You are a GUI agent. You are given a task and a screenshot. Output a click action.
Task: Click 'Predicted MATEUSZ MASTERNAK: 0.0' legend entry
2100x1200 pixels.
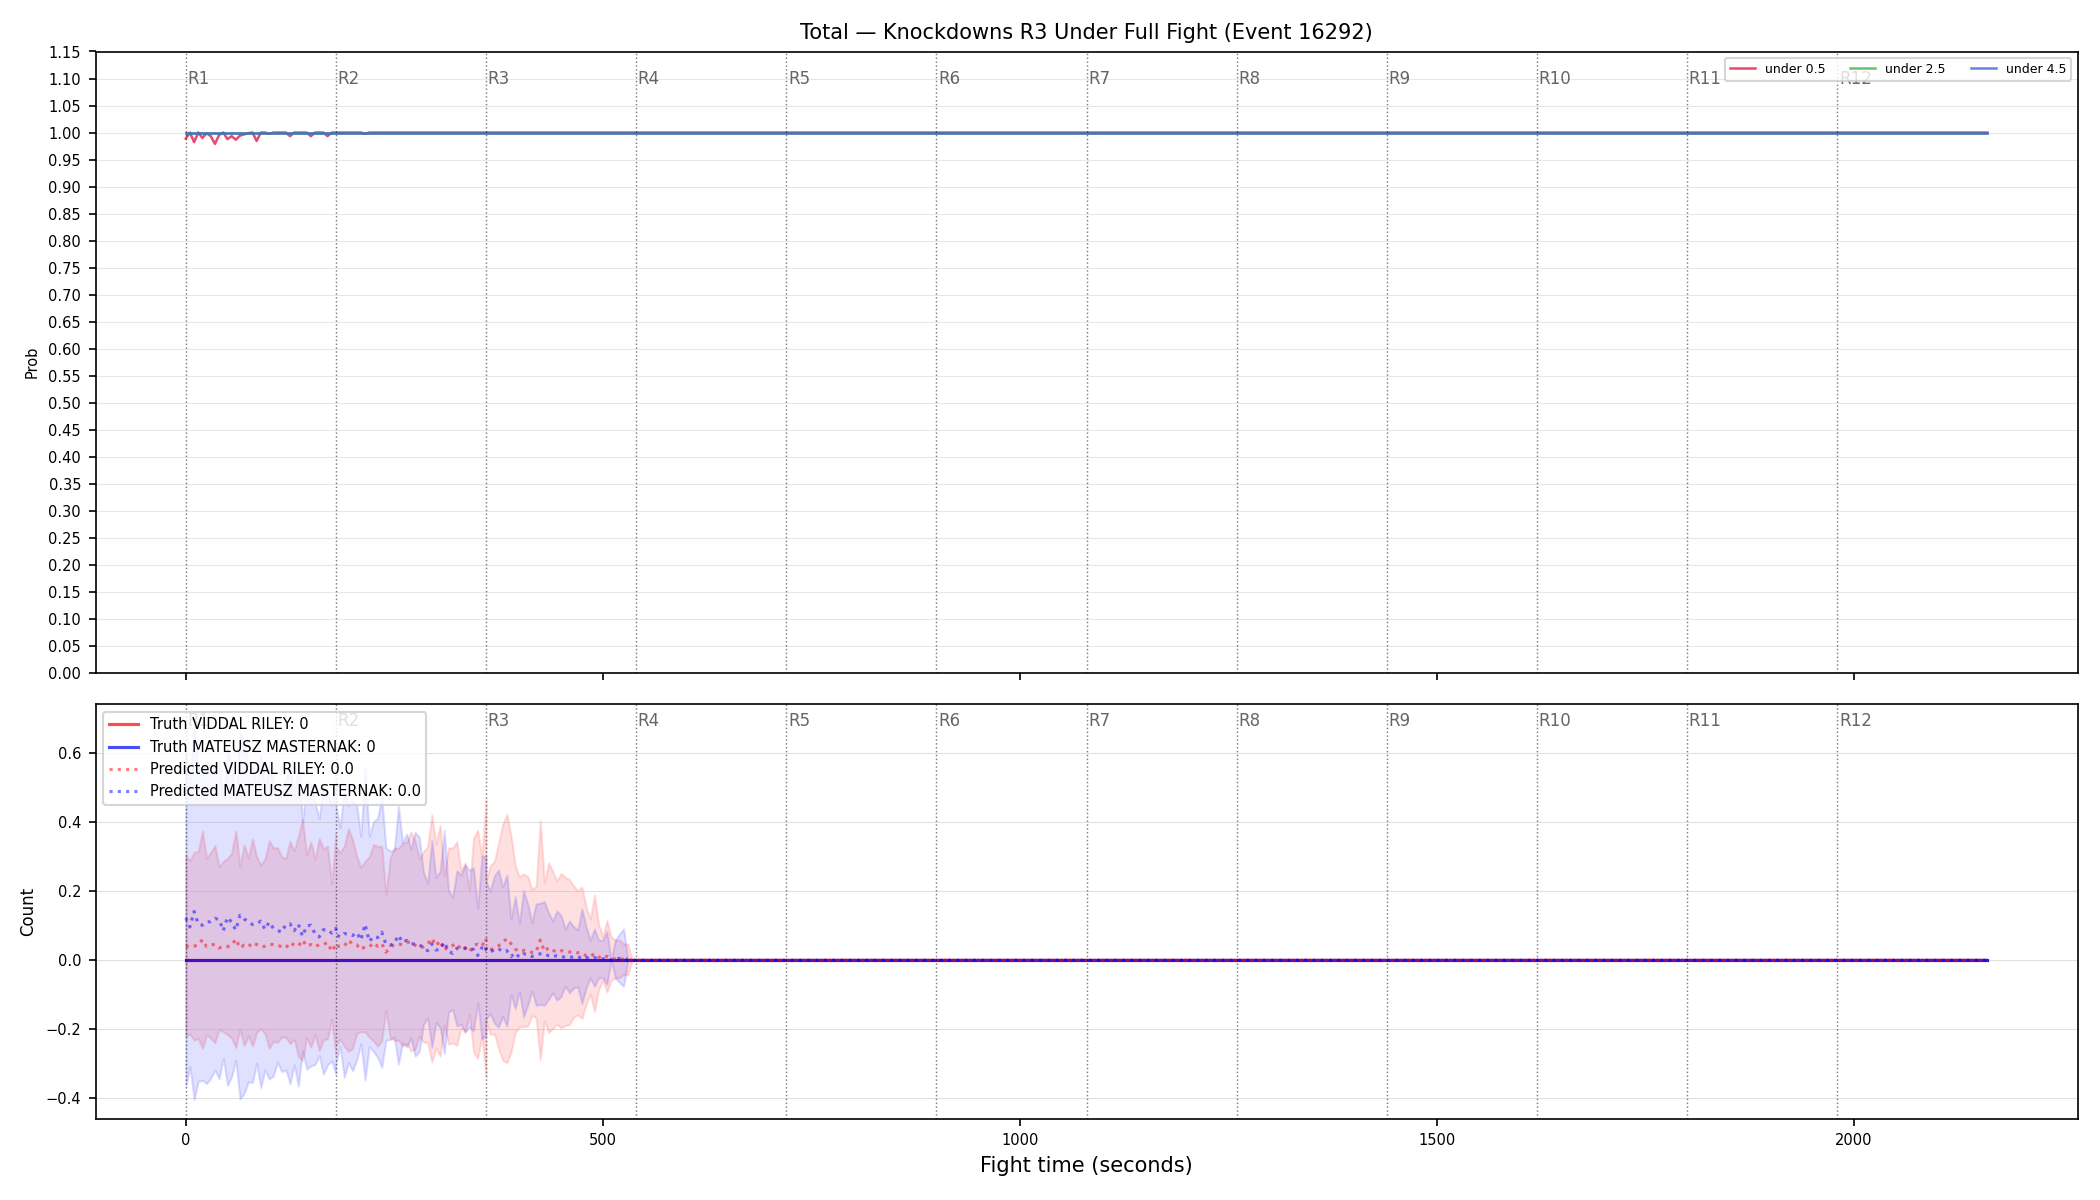(x=264, y=791)
